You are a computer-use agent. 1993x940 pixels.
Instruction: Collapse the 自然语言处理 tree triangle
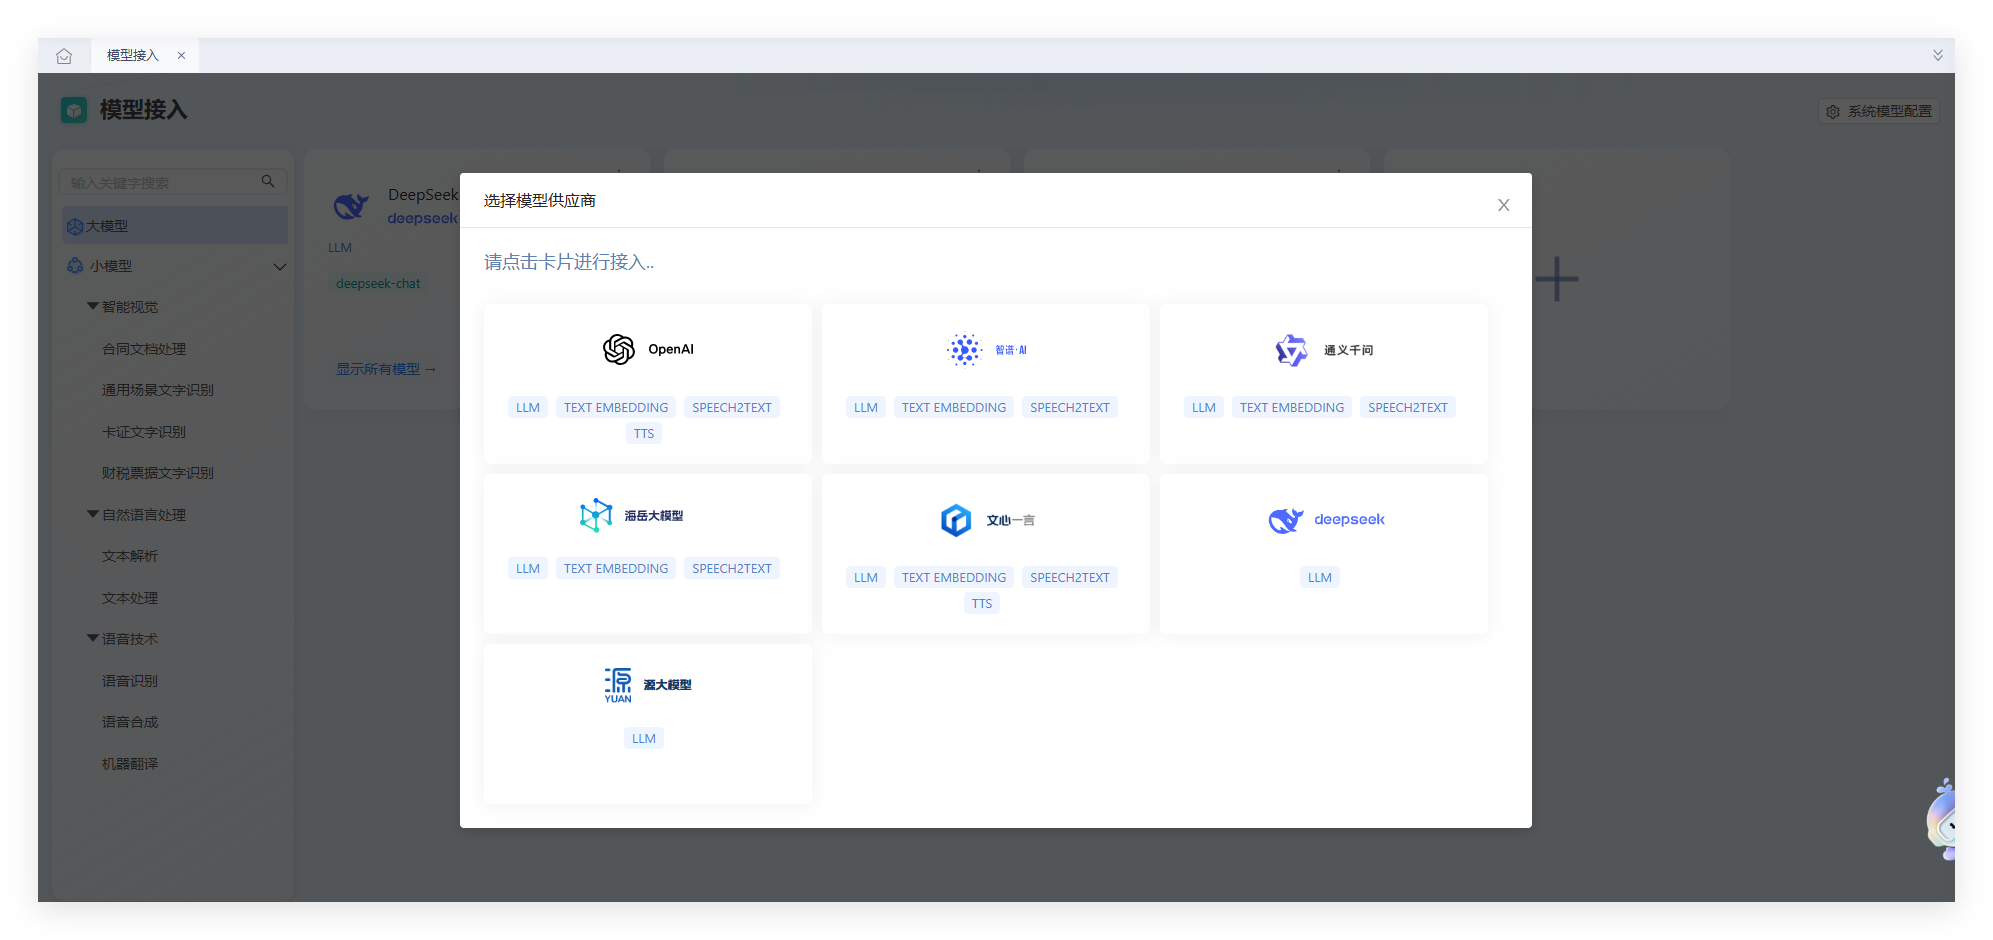click(x=93, y=514)
